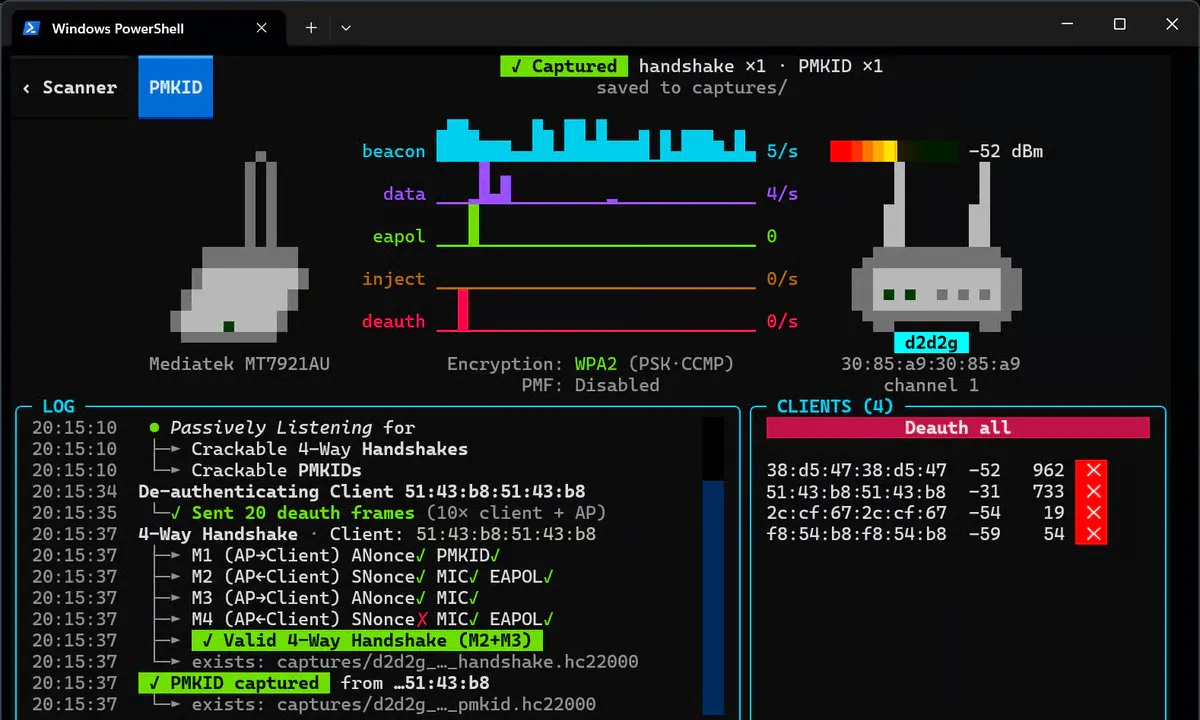Click the M4 SNonce MIC EAPOL line

click(x=373, y=619)
